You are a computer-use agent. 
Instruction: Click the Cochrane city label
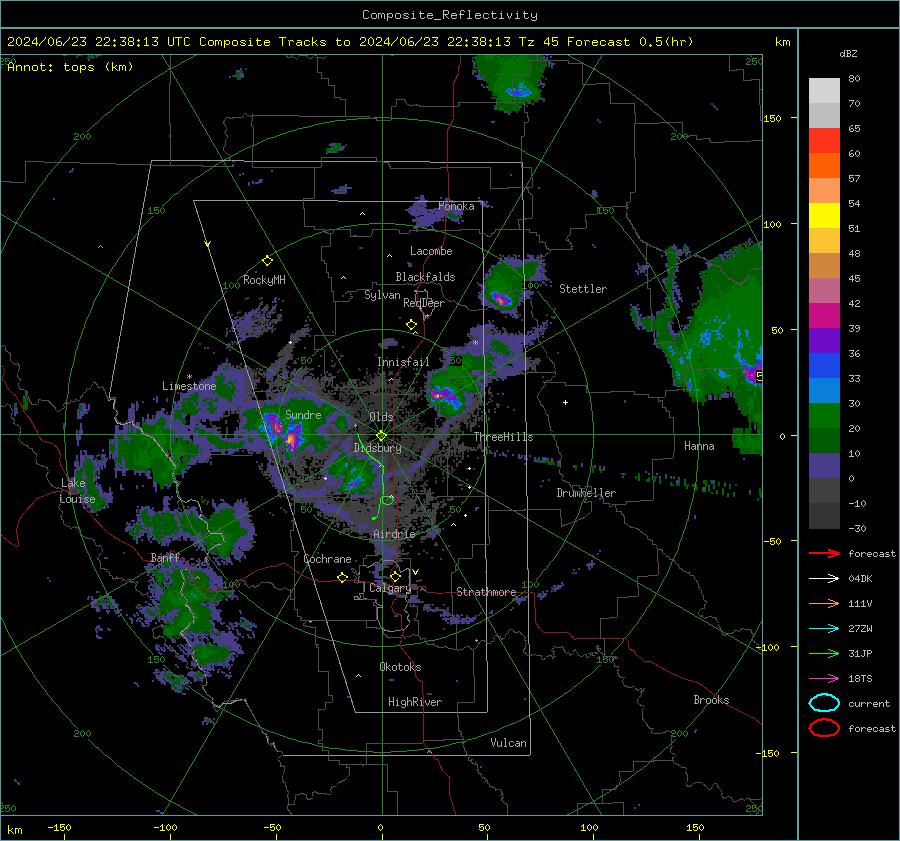tap(327, 559)
